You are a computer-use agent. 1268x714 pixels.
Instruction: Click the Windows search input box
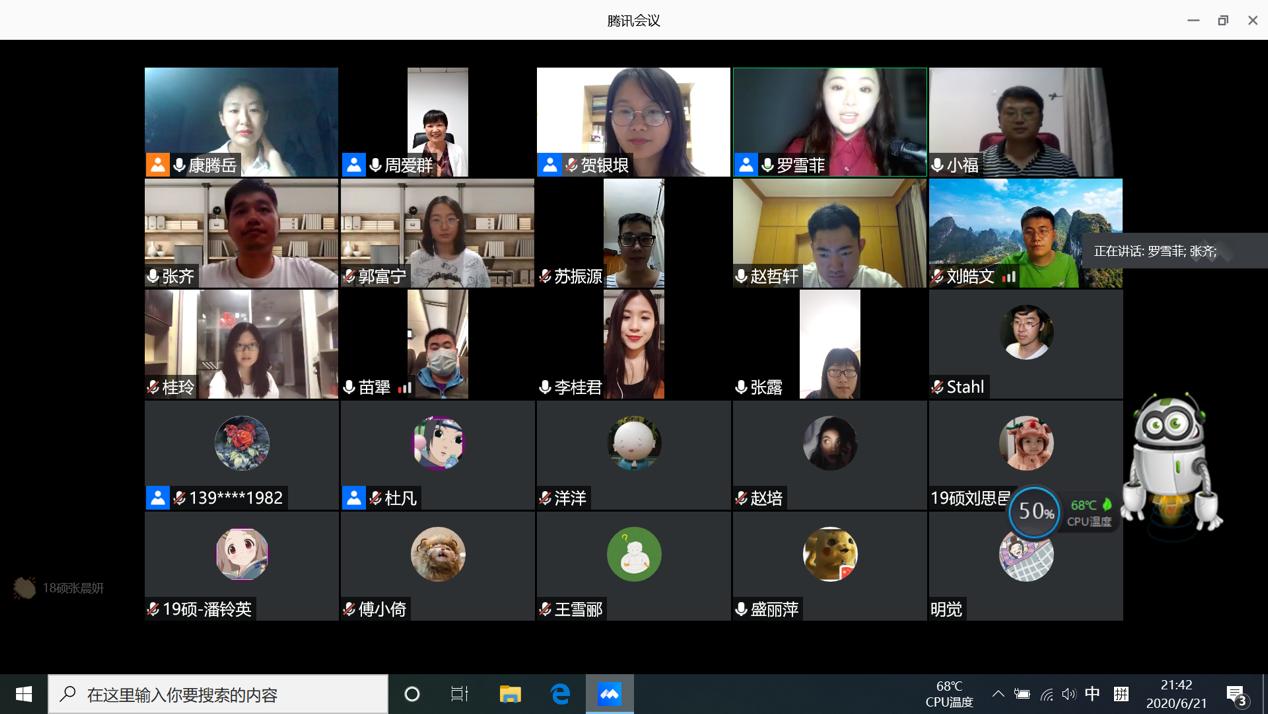218,693
